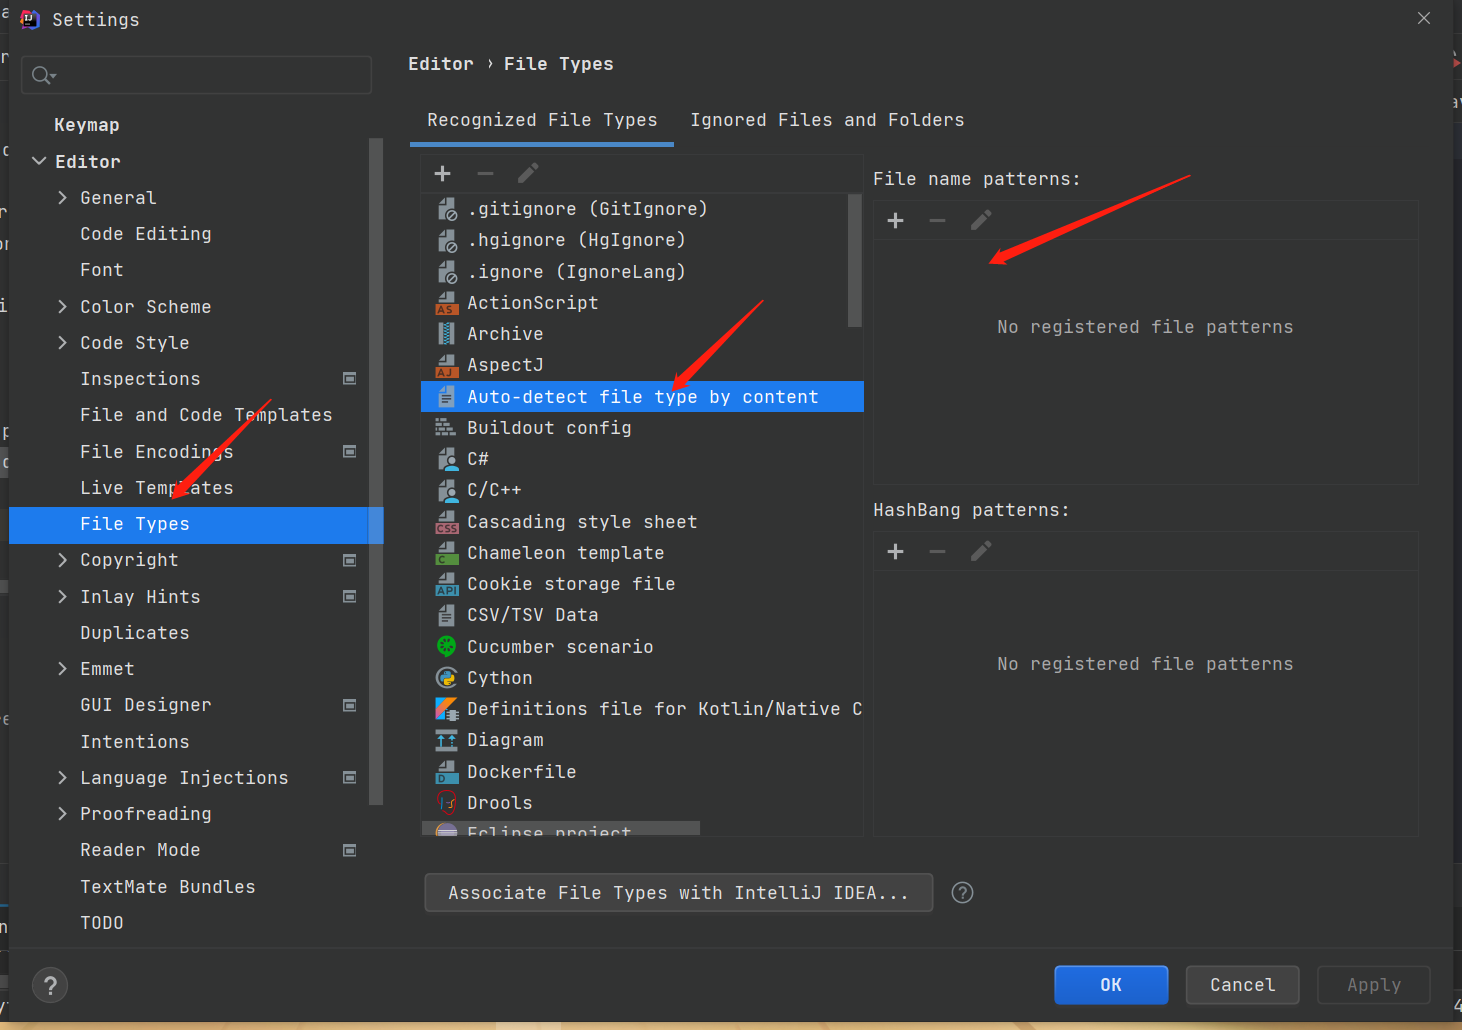1462x1030 pixels.
Task: Collapse the Editor settings section
Action: (x=39, y=162)
